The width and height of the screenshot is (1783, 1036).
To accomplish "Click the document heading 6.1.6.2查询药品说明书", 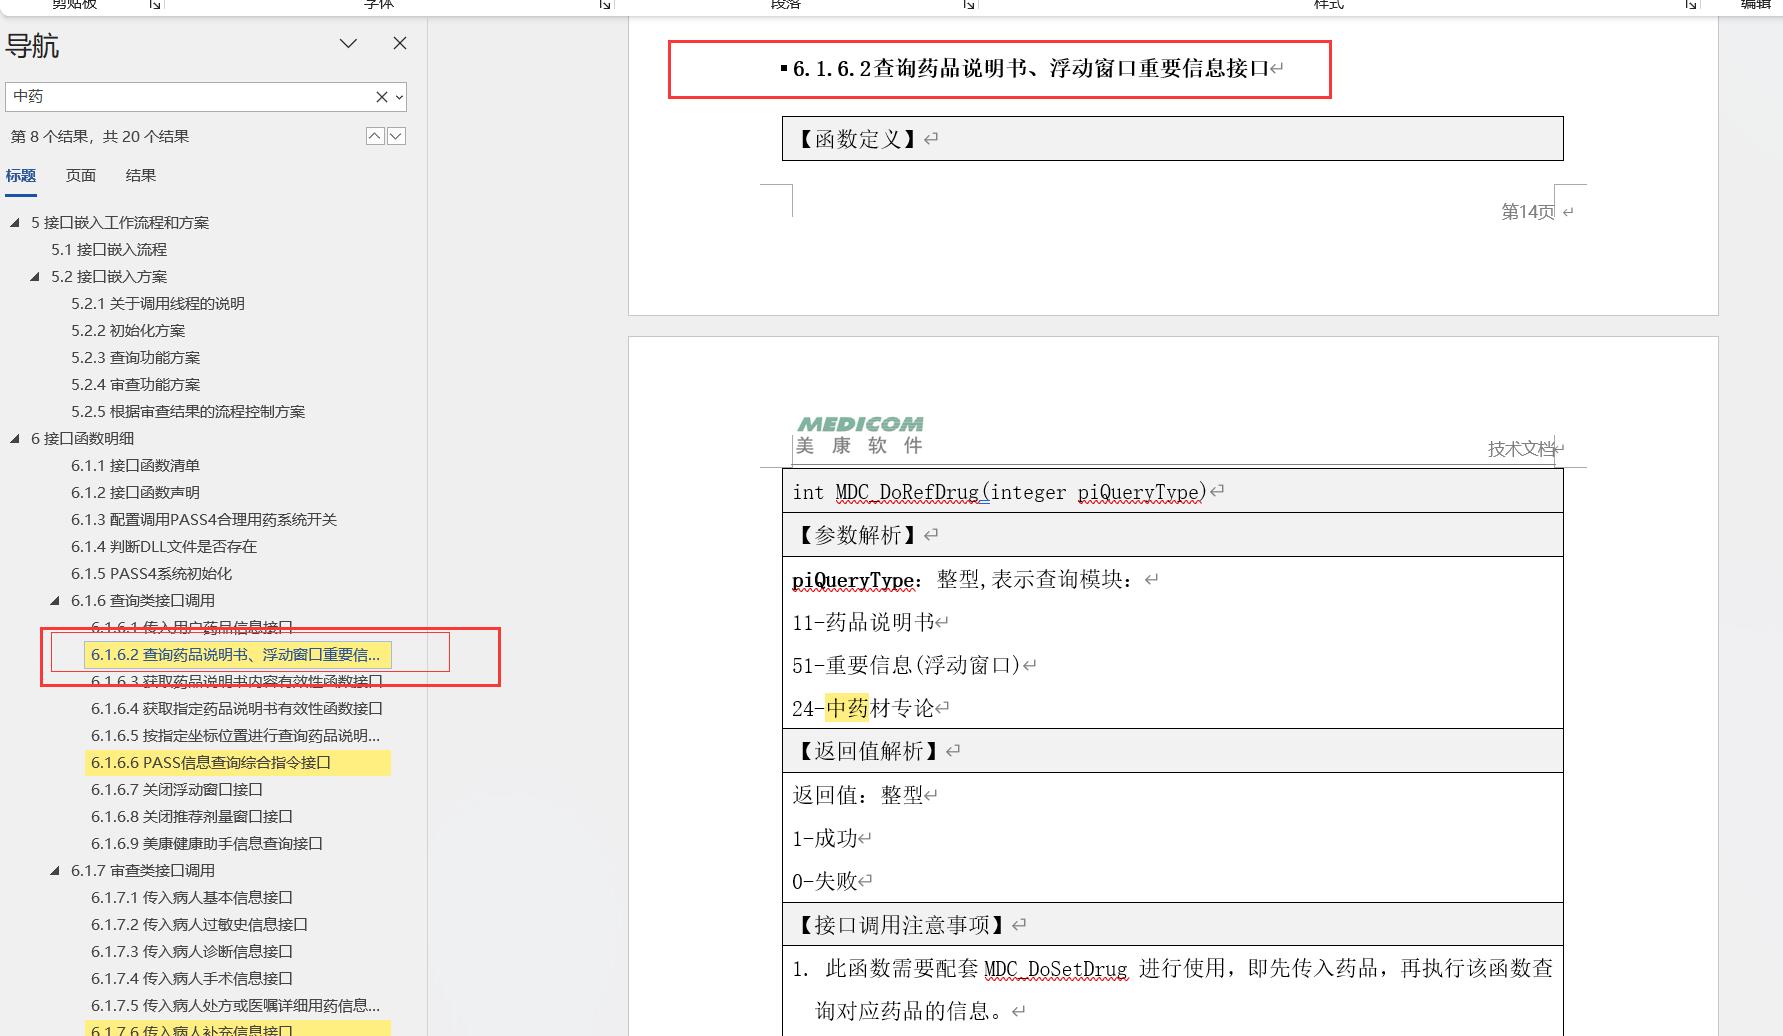I will click(x=1031, y=69).
